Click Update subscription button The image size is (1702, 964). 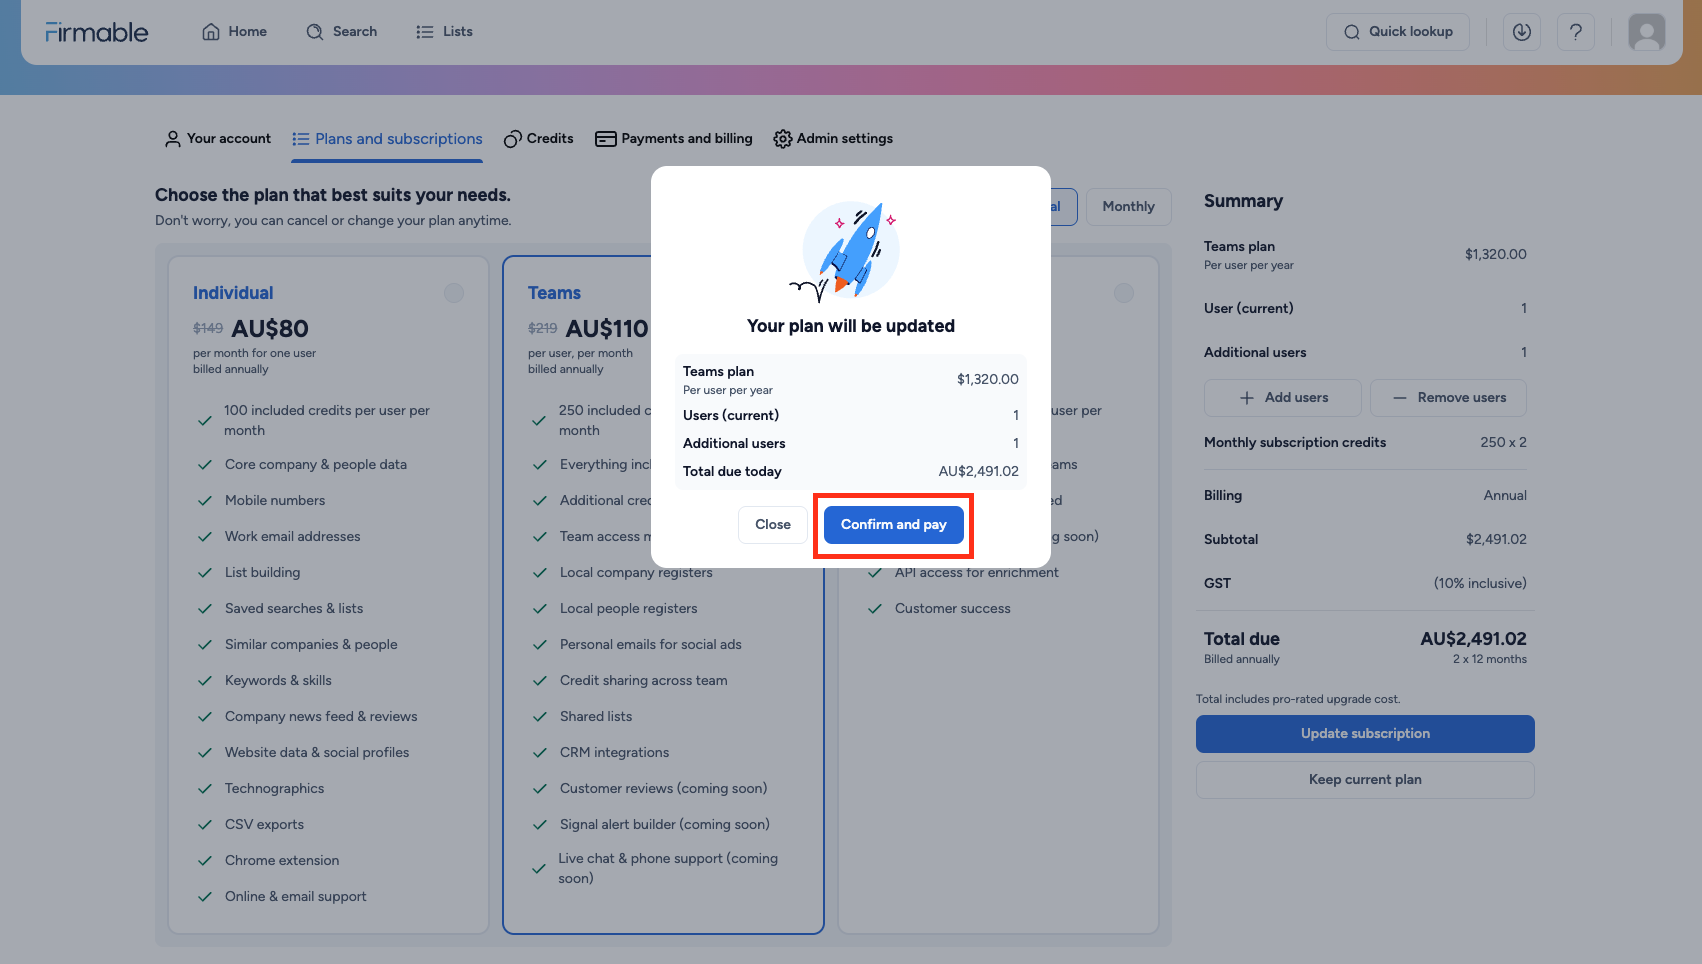(x=1365, y=734)
